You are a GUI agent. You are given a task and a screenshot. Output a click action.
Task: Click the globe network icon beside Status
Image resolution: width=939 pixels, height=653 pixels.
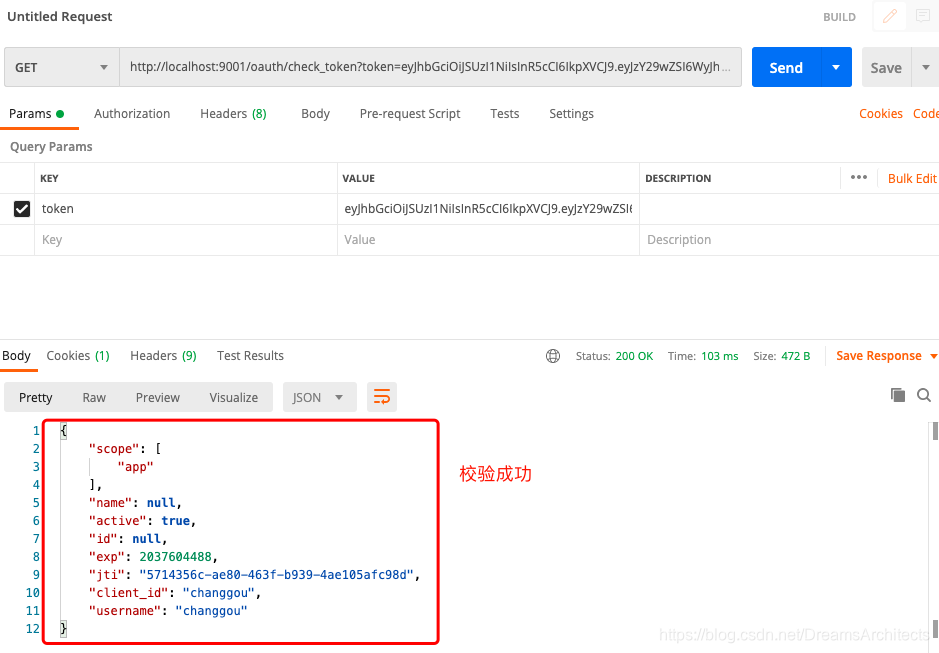553,356
